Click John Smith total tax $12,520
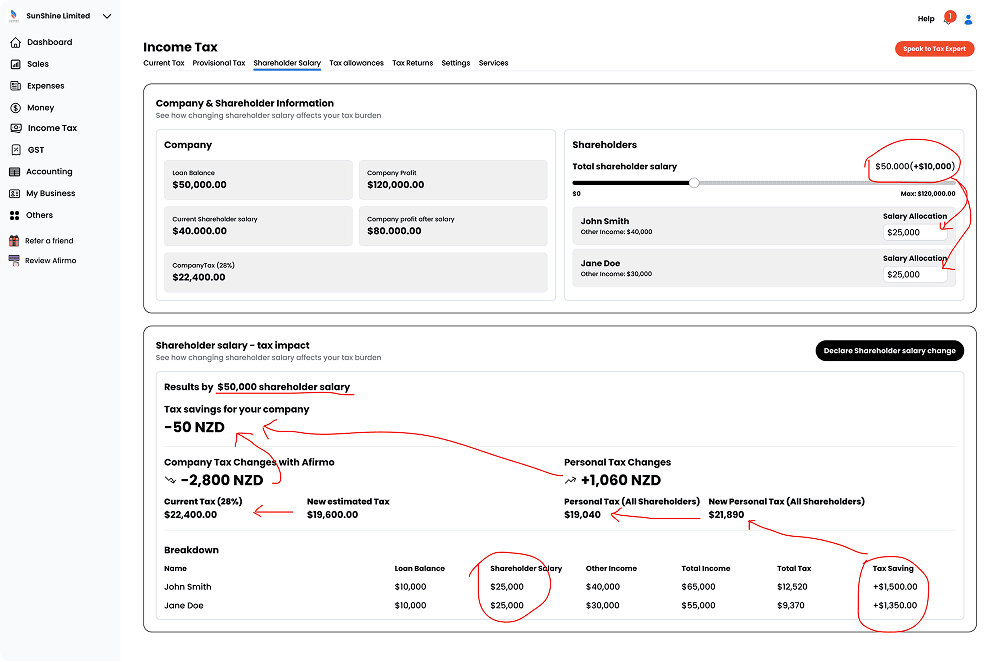The width and height of the screenshot is (998, 662). pos(792,587)
